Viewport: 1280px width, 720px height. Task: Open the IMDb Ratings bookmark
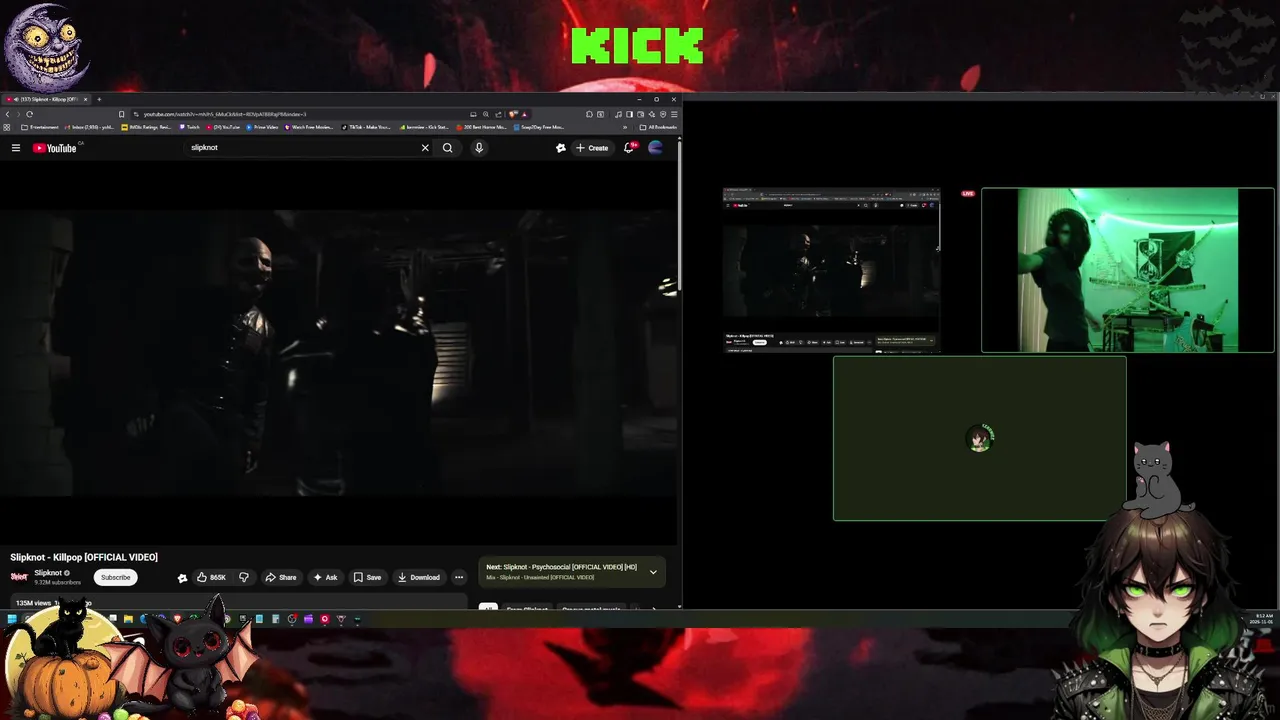(x=146, y=127)
